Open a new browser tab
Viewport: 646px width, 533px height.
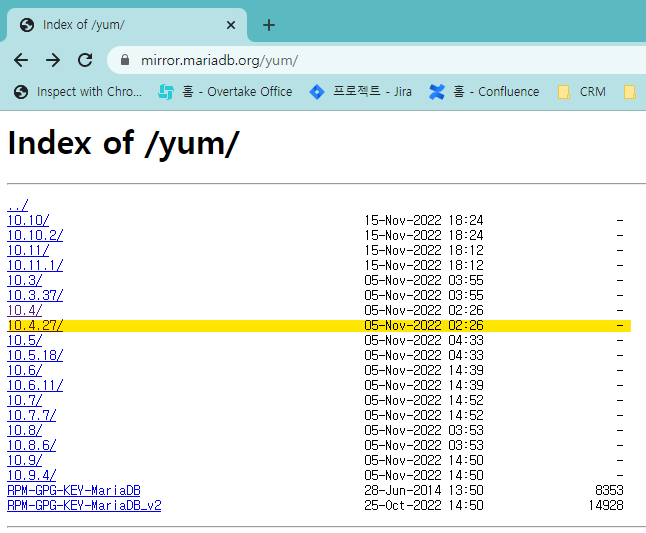tap(269, 25)
